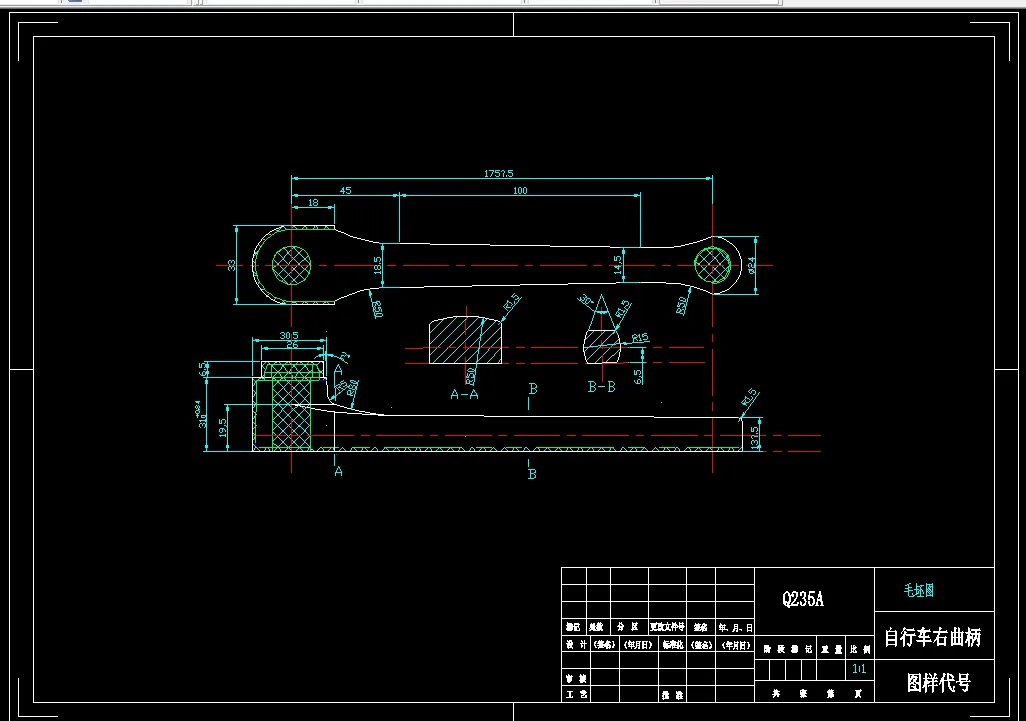Click the 45 dimension text
Image resolution: width=1026 pixels, height=721 pixels.
(x=345, y=190)
